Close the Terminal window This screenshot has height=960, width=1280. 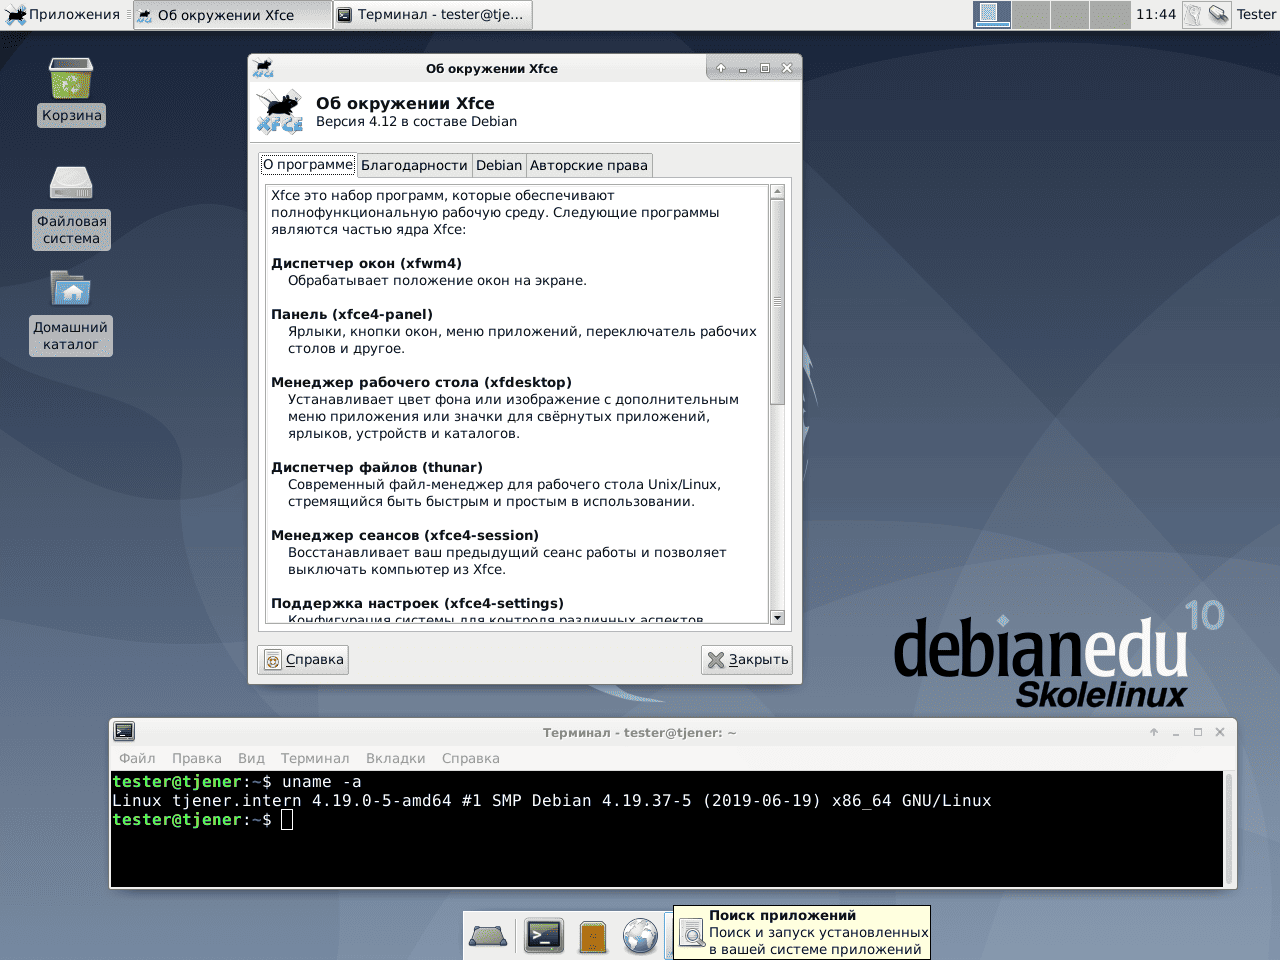(x=1220, y=732)
